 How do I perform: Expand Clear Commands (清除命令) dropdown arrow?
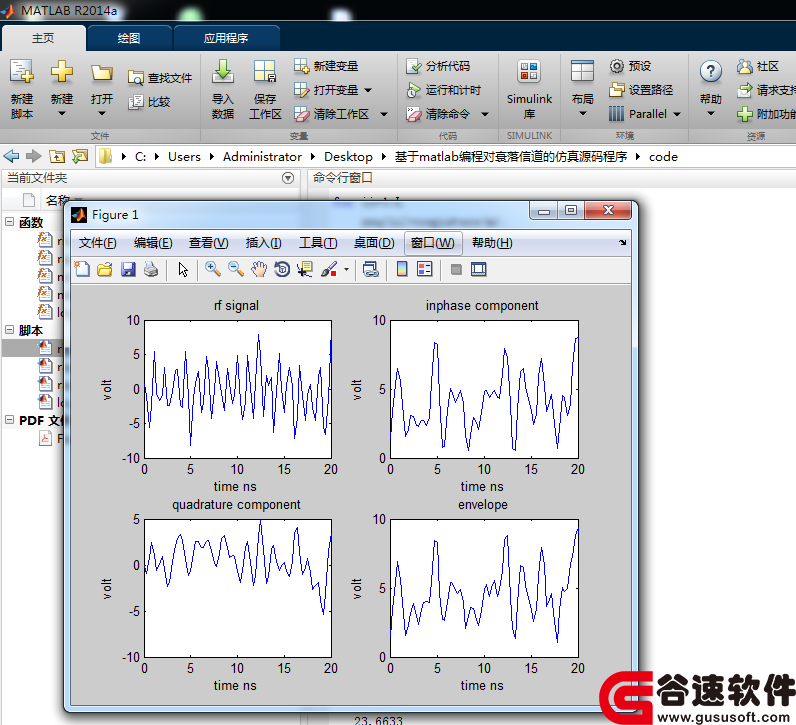pos(485,114)
